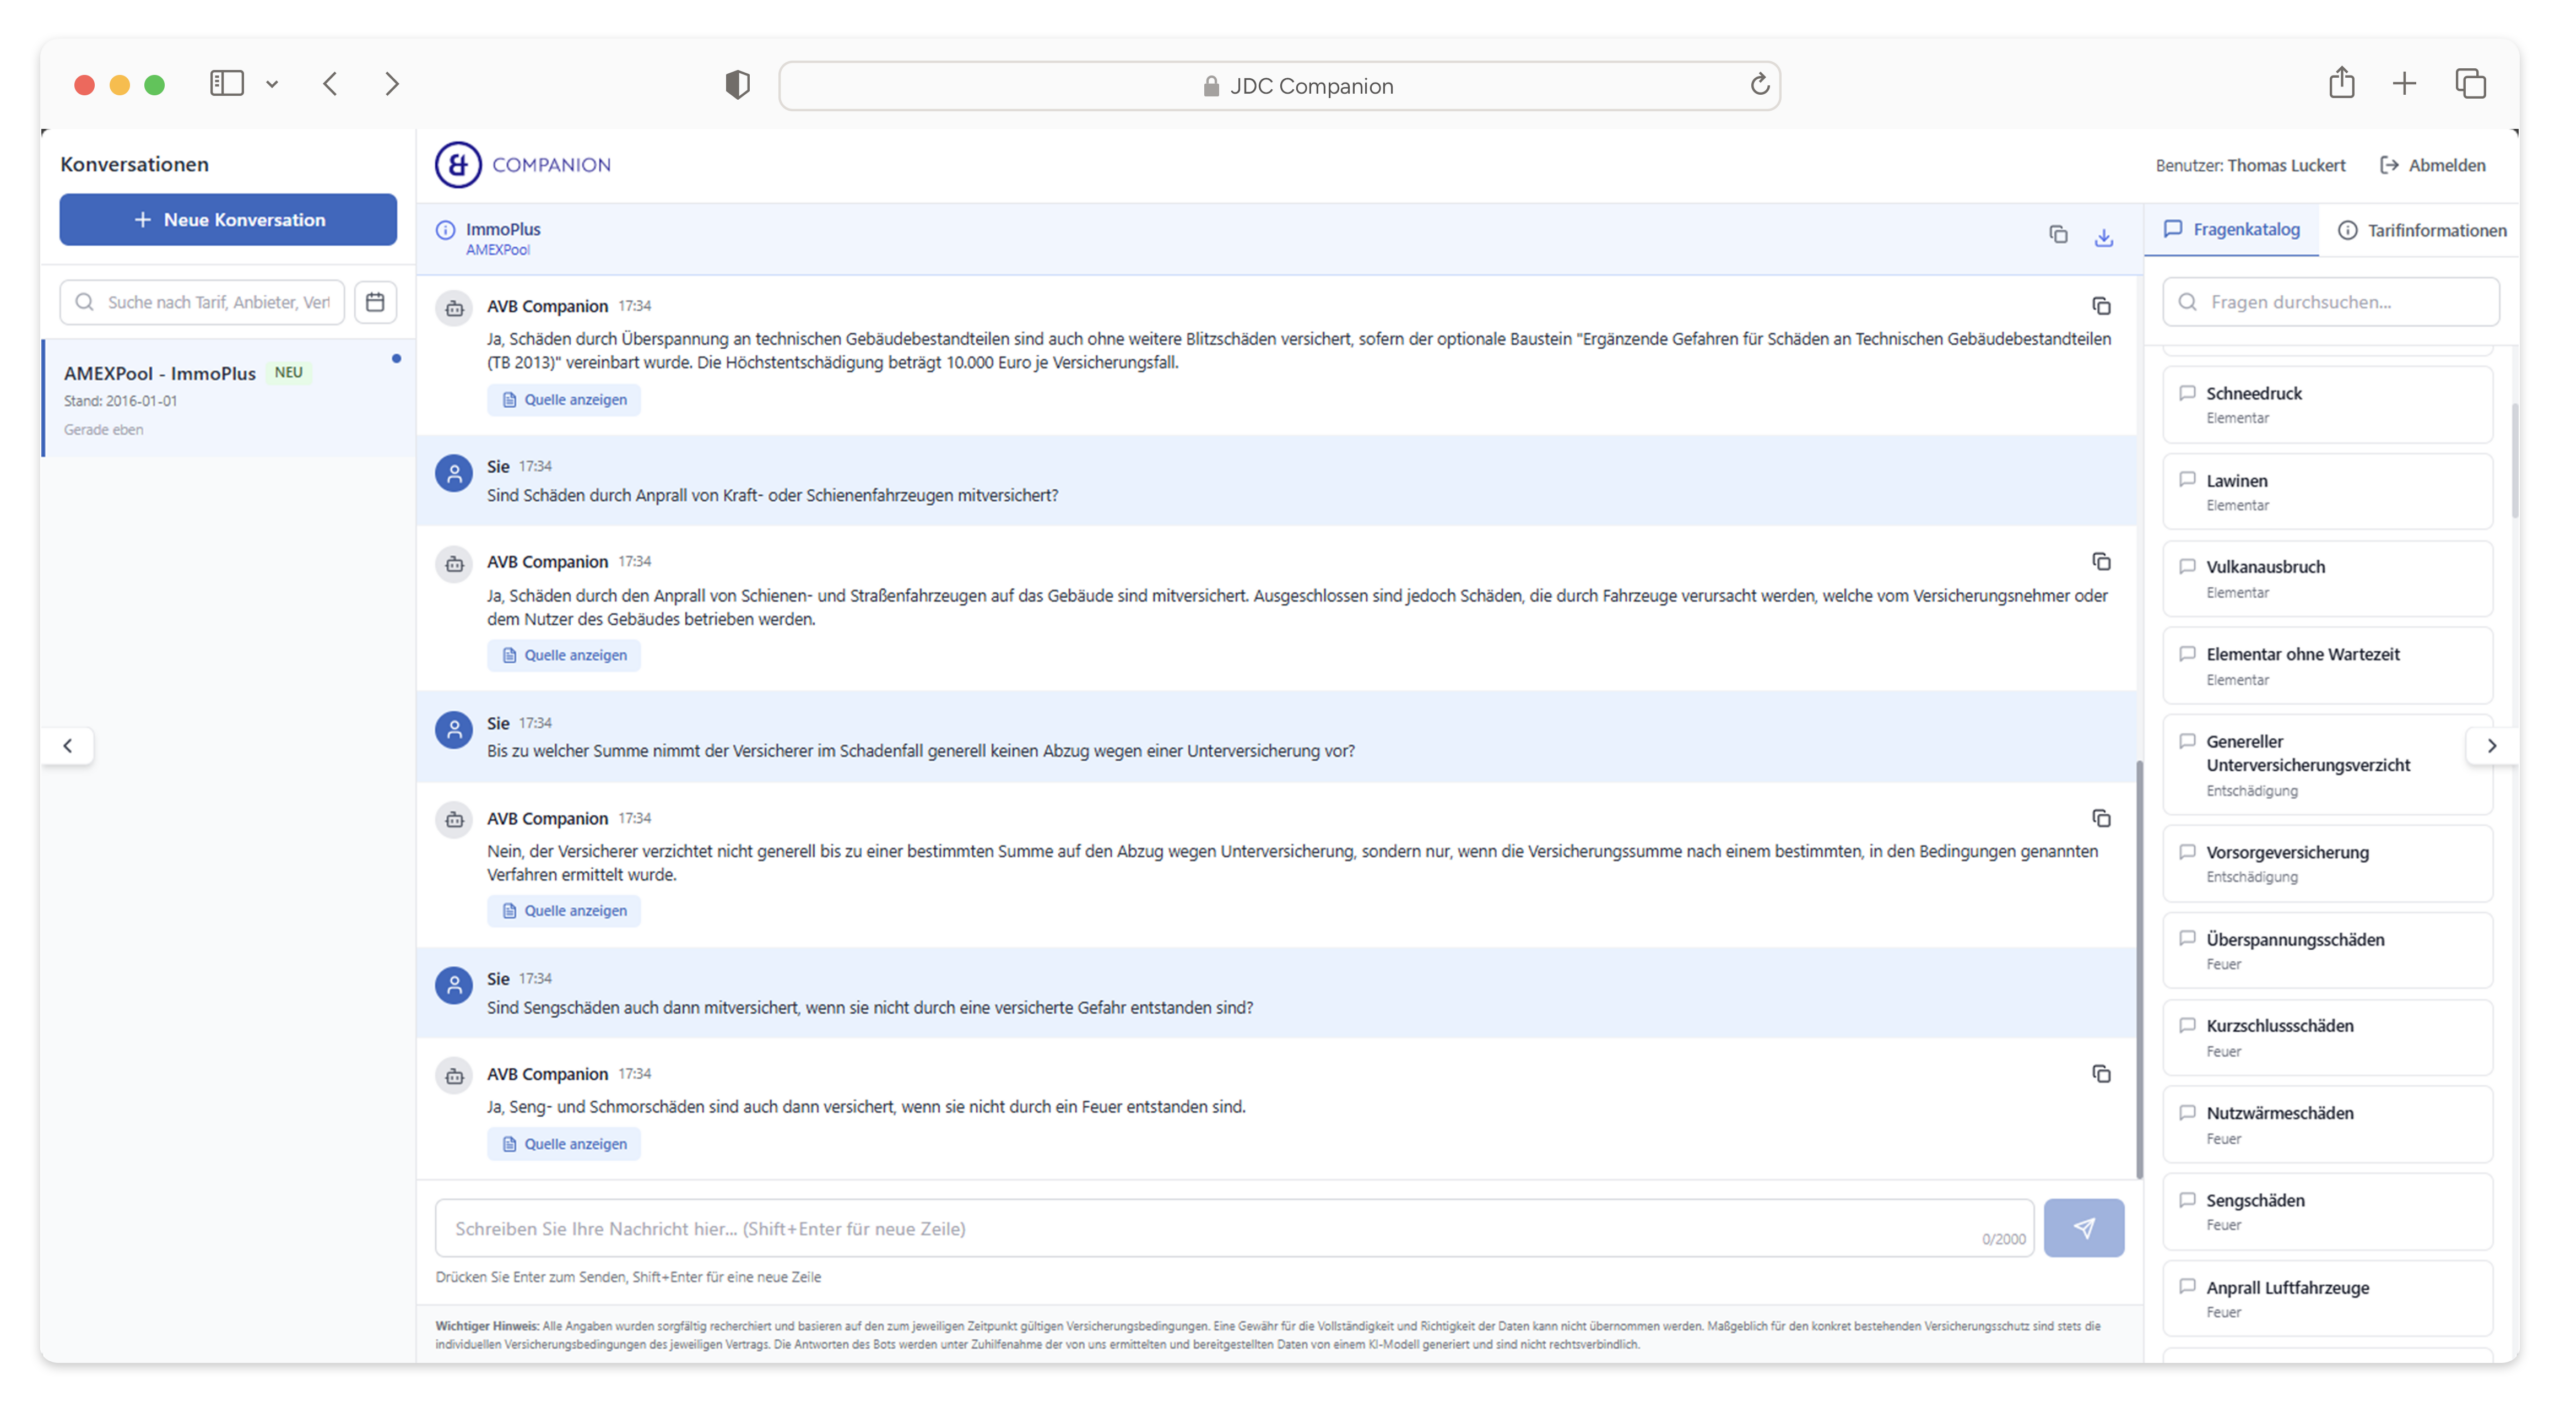Switch to the Tarifinformationen tab
This screenshot has height=1407, width=2560.
click(x=2421, y=230)
